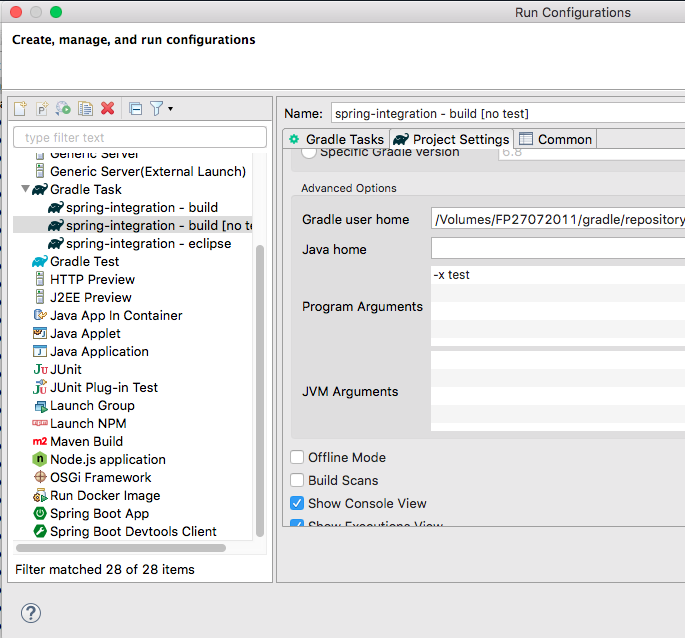The height and width of the screenshot is (638, 685).
Task: Select spring-integration - build configuration
Action: [142, 207]
